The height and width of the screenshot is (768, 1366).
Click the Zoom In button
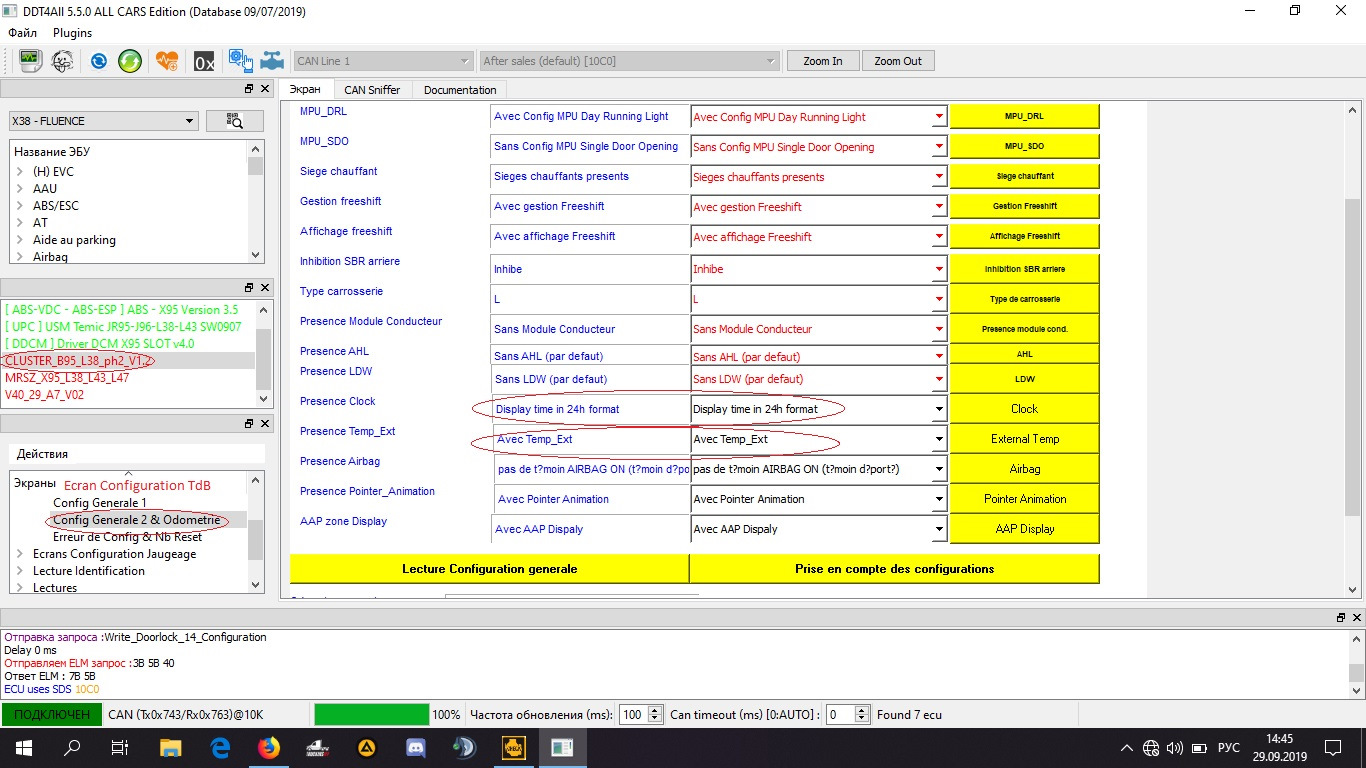[x=822, y=61]
